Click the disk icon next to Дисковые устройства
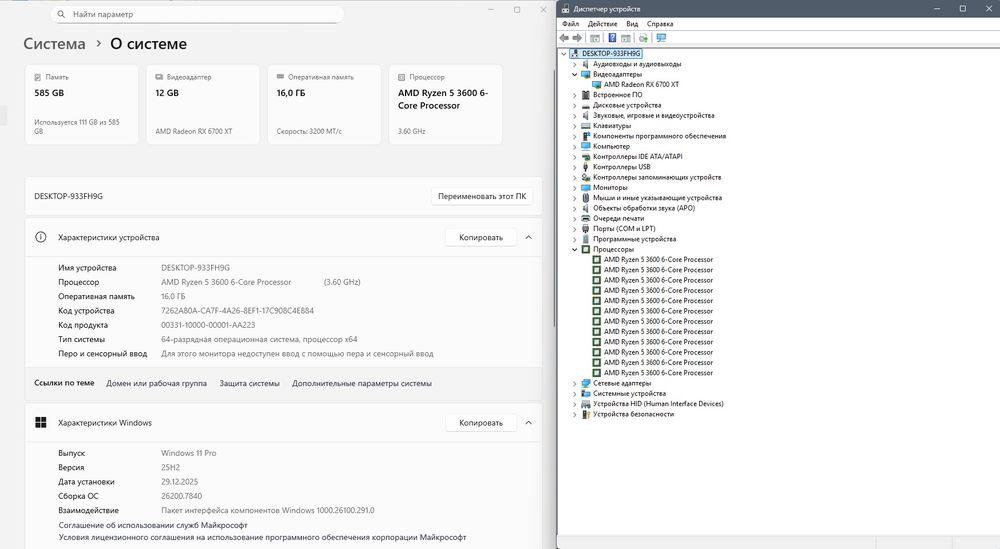 585,105
